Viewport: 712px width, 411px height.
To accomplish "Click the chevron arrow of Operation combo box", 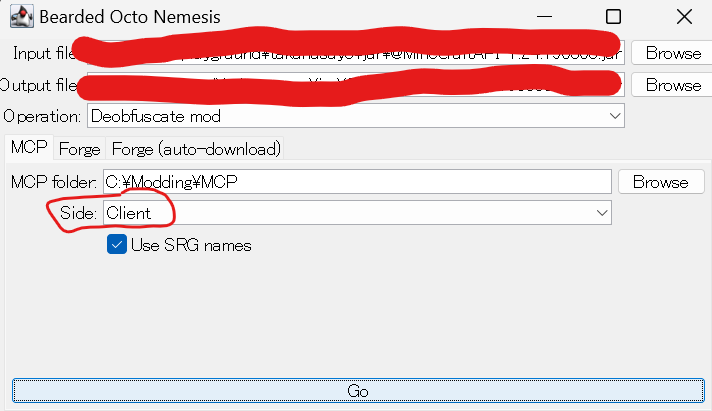I will (x=615, y=116).
